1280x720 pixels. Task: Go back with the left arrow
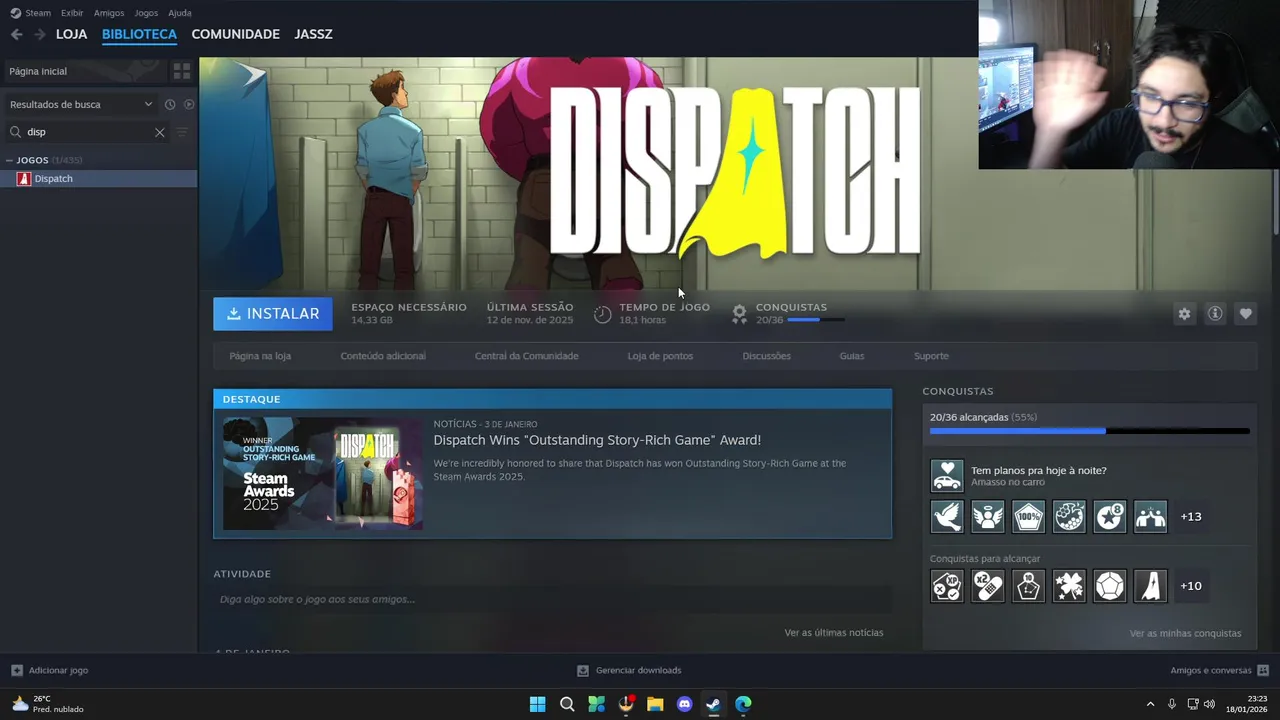pyautogui.click(x=16, y=34)
